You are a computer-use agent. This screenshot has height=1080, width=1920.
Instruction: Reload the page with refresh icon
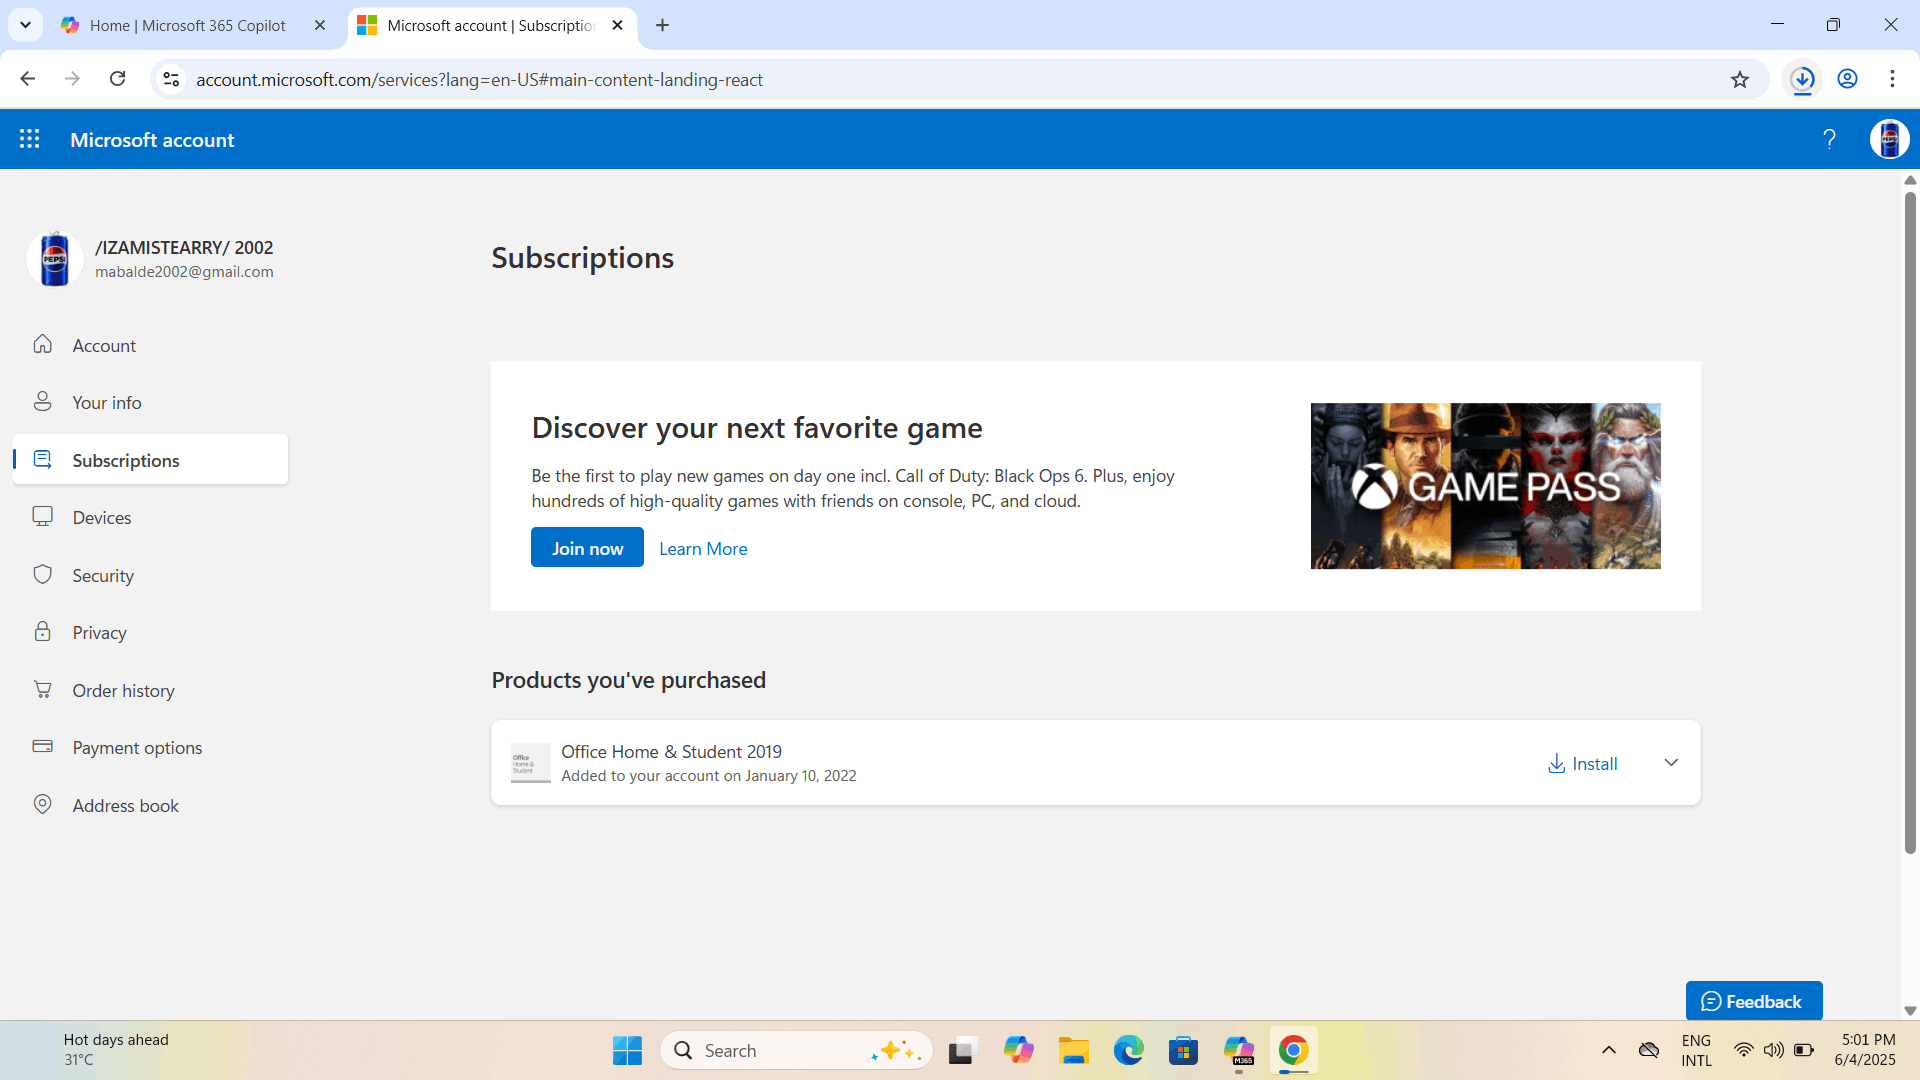(x=118, y=79)
